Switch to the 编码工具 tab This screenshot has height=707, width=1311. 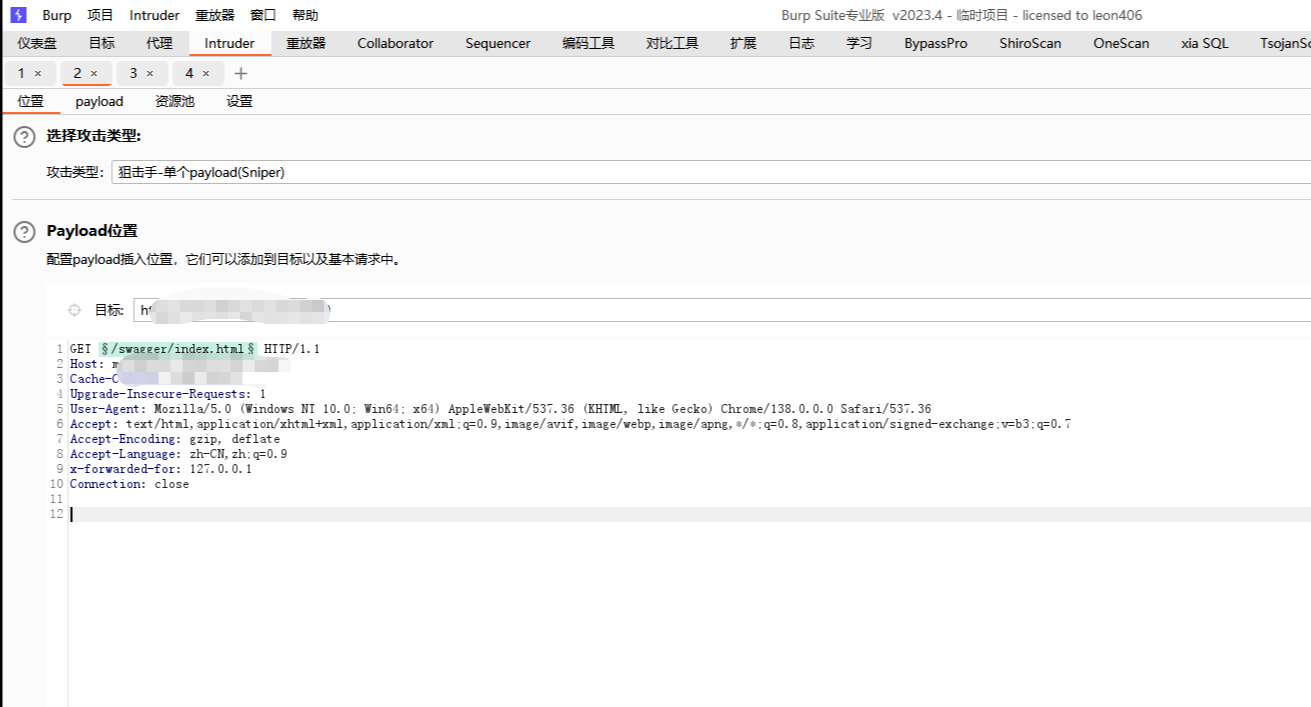[588, 43]
